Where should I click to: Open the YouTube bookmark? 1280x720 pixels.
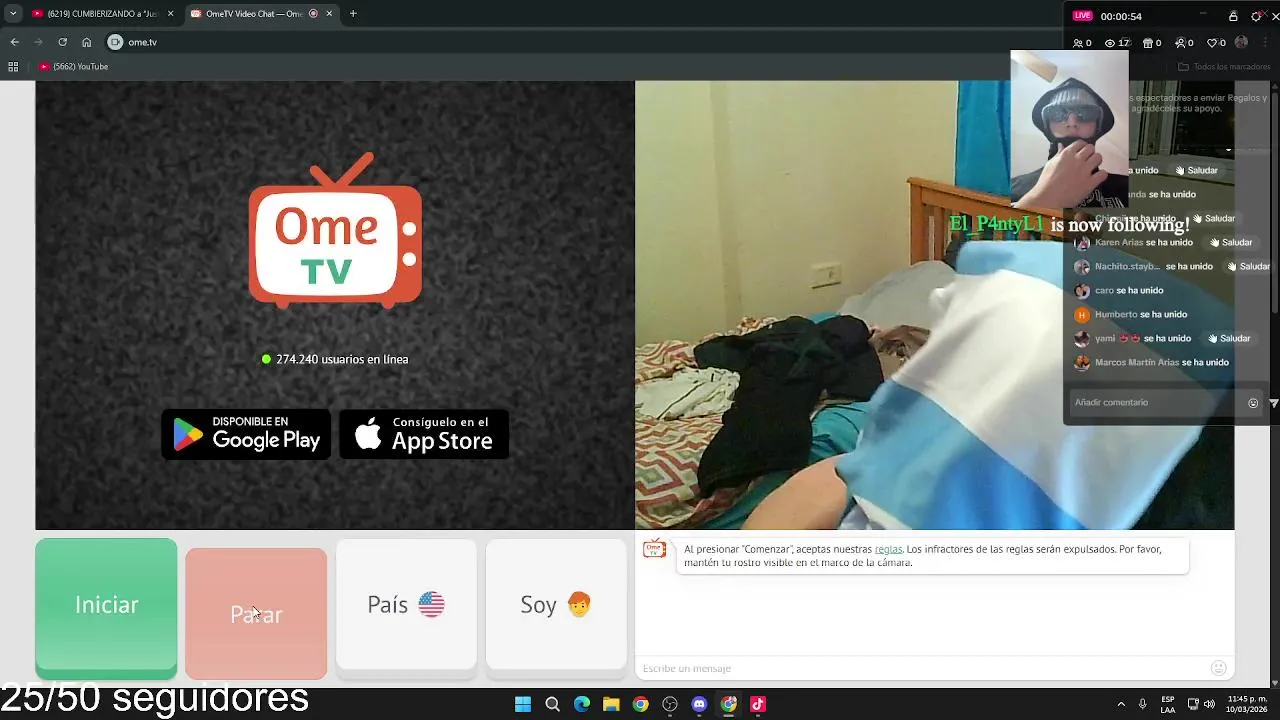tap(73, 67)
